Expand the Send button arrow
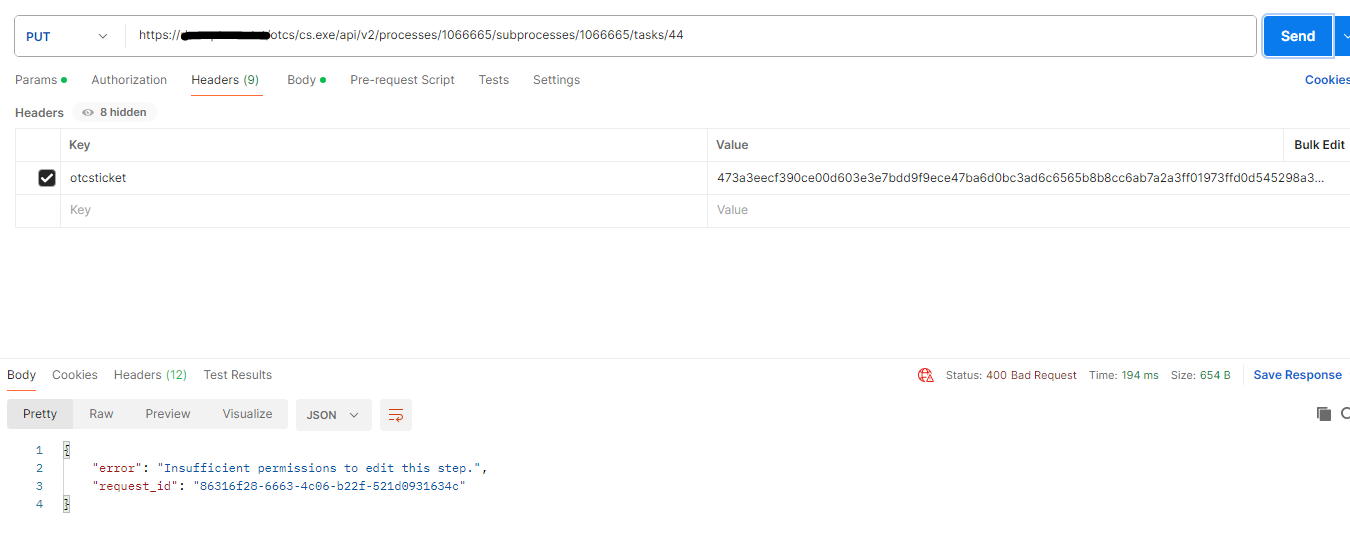Viewport: 1350px width, 545px height. click(x=1343, y=36)
